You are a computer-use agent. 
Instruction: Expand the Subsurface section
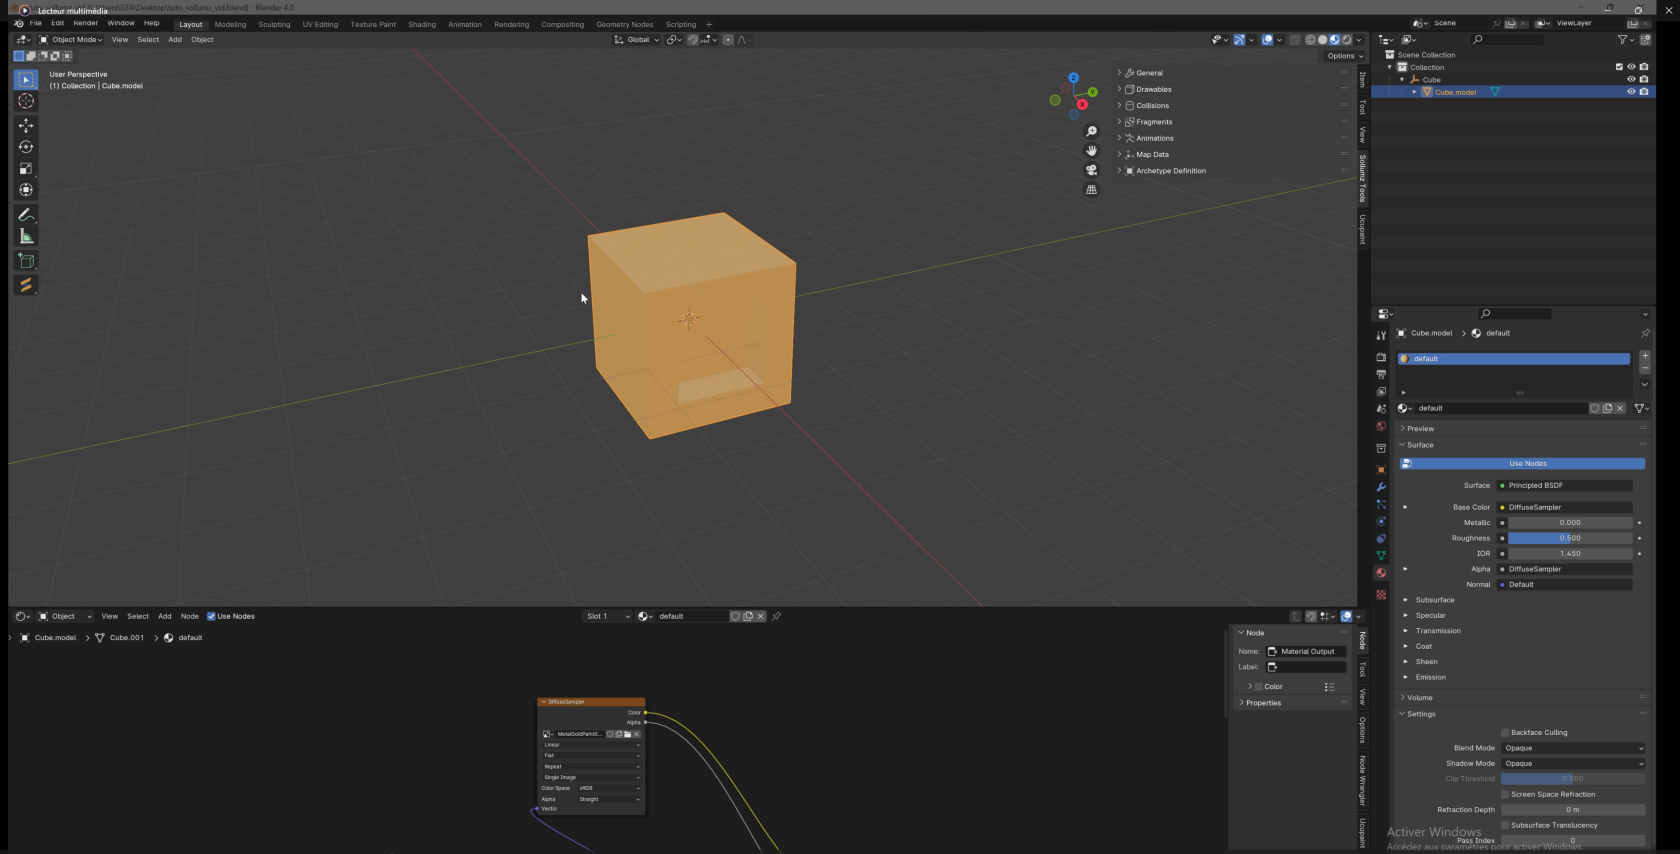coord(1434,600)
